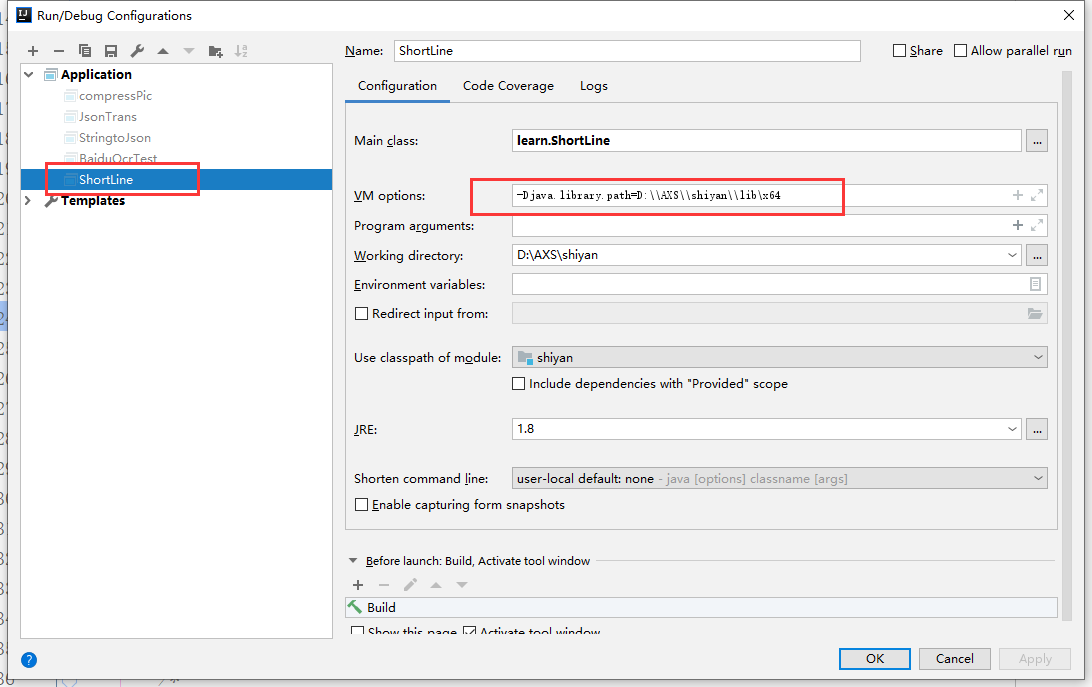The width and height of the screenshot is (1092, 687).
Task: Click the OK button
Action: (874, 658)
